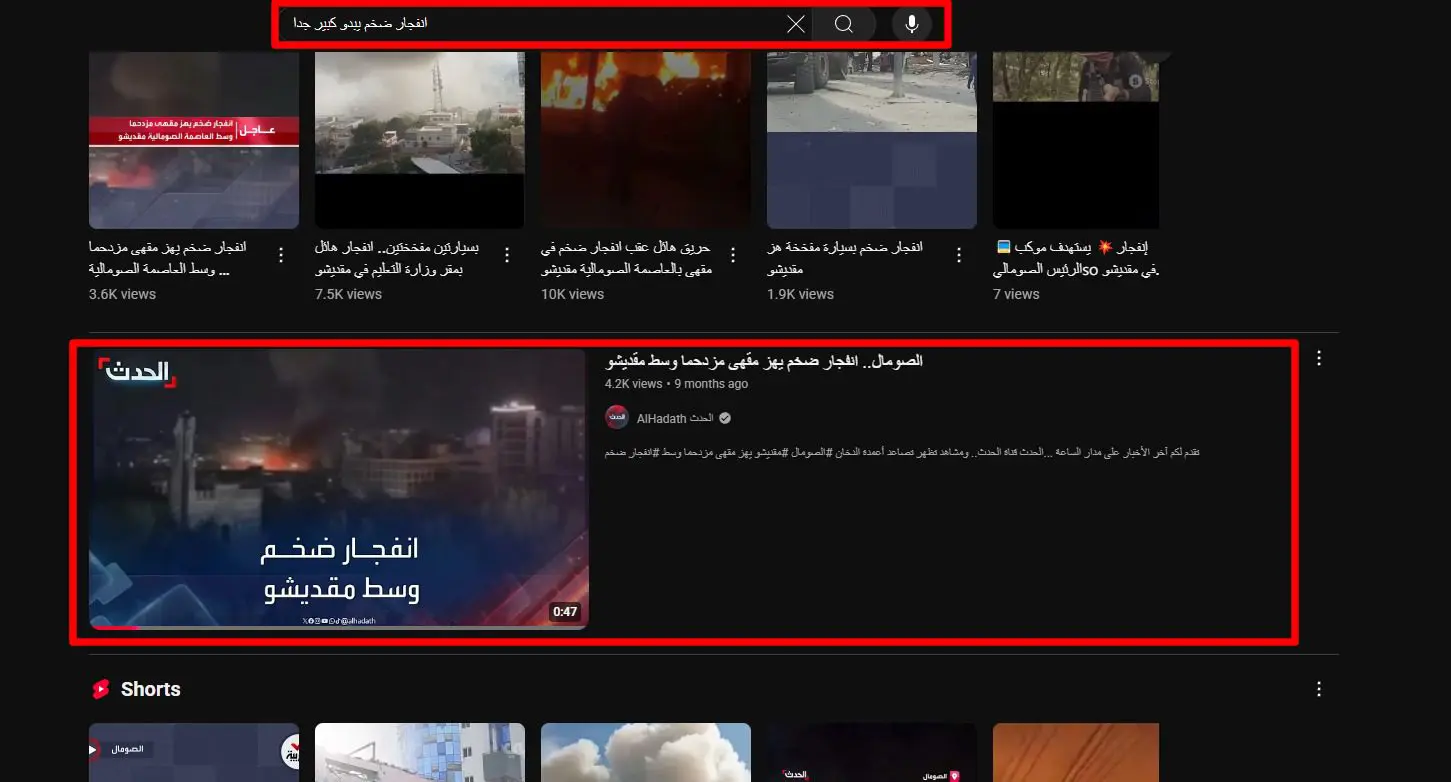The width and height of the screenshot is (1451, 782).
Task: Open the three-dot menu for the 10K views video
Action: coord(733,255)
